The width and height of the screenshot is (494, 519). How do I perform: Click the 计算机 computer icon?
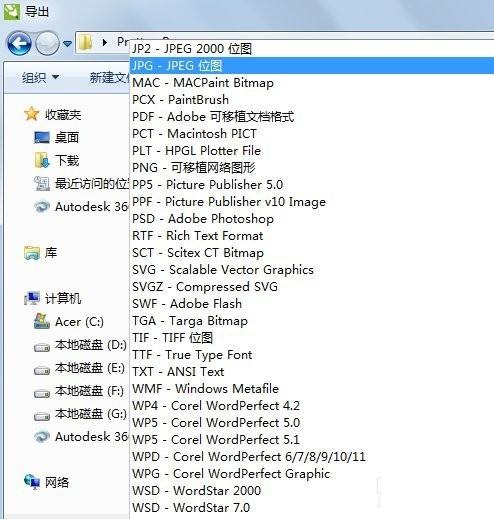pyautogui.click(x=32, y=298)
